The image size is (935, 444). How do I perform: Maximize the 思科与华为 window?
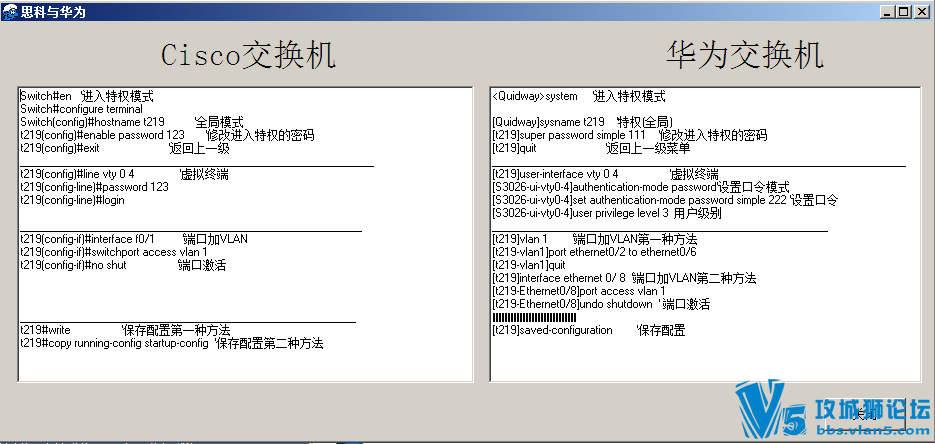coord(905,11)
